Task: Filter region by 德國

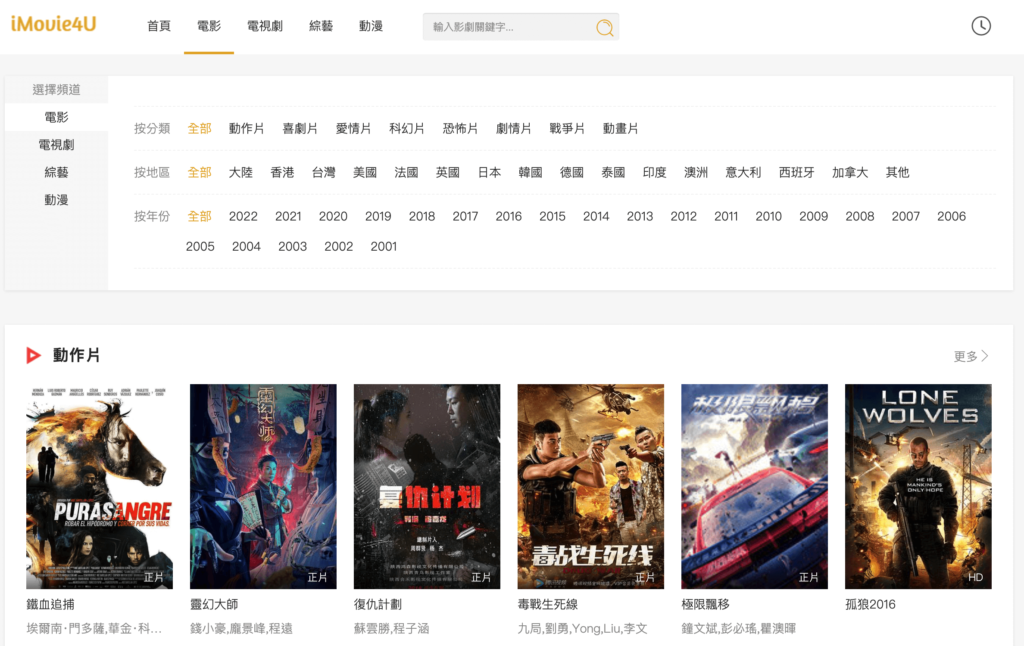Action: pyautogui.click(x=572, y=172)
